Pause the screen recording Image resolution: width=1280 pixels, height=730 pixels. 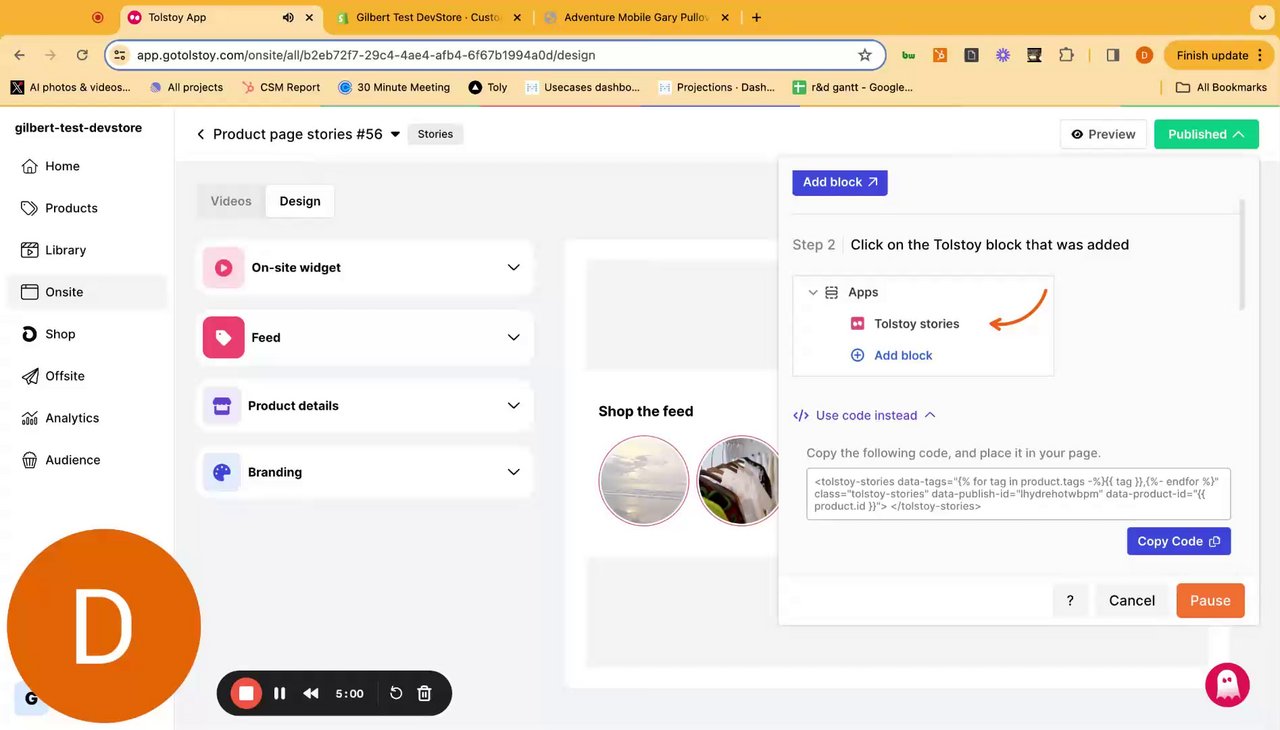click(280, 693)
